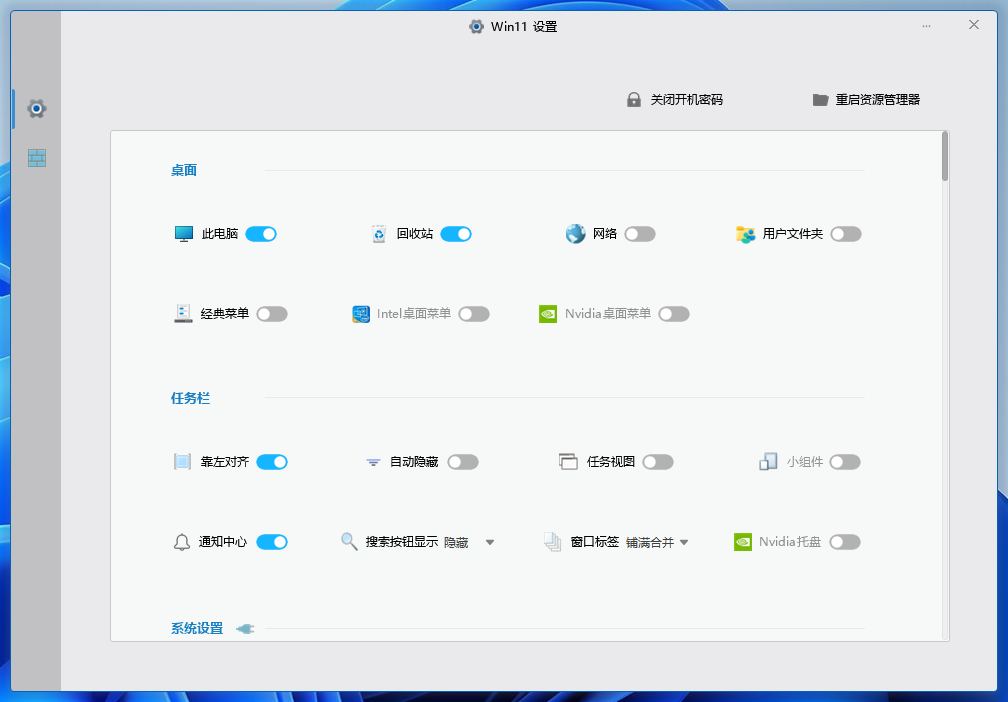Click the 重启资源管理器 button
This screenshot has height=702, width=1008.
pyautogui.click(x=866, y=100)
